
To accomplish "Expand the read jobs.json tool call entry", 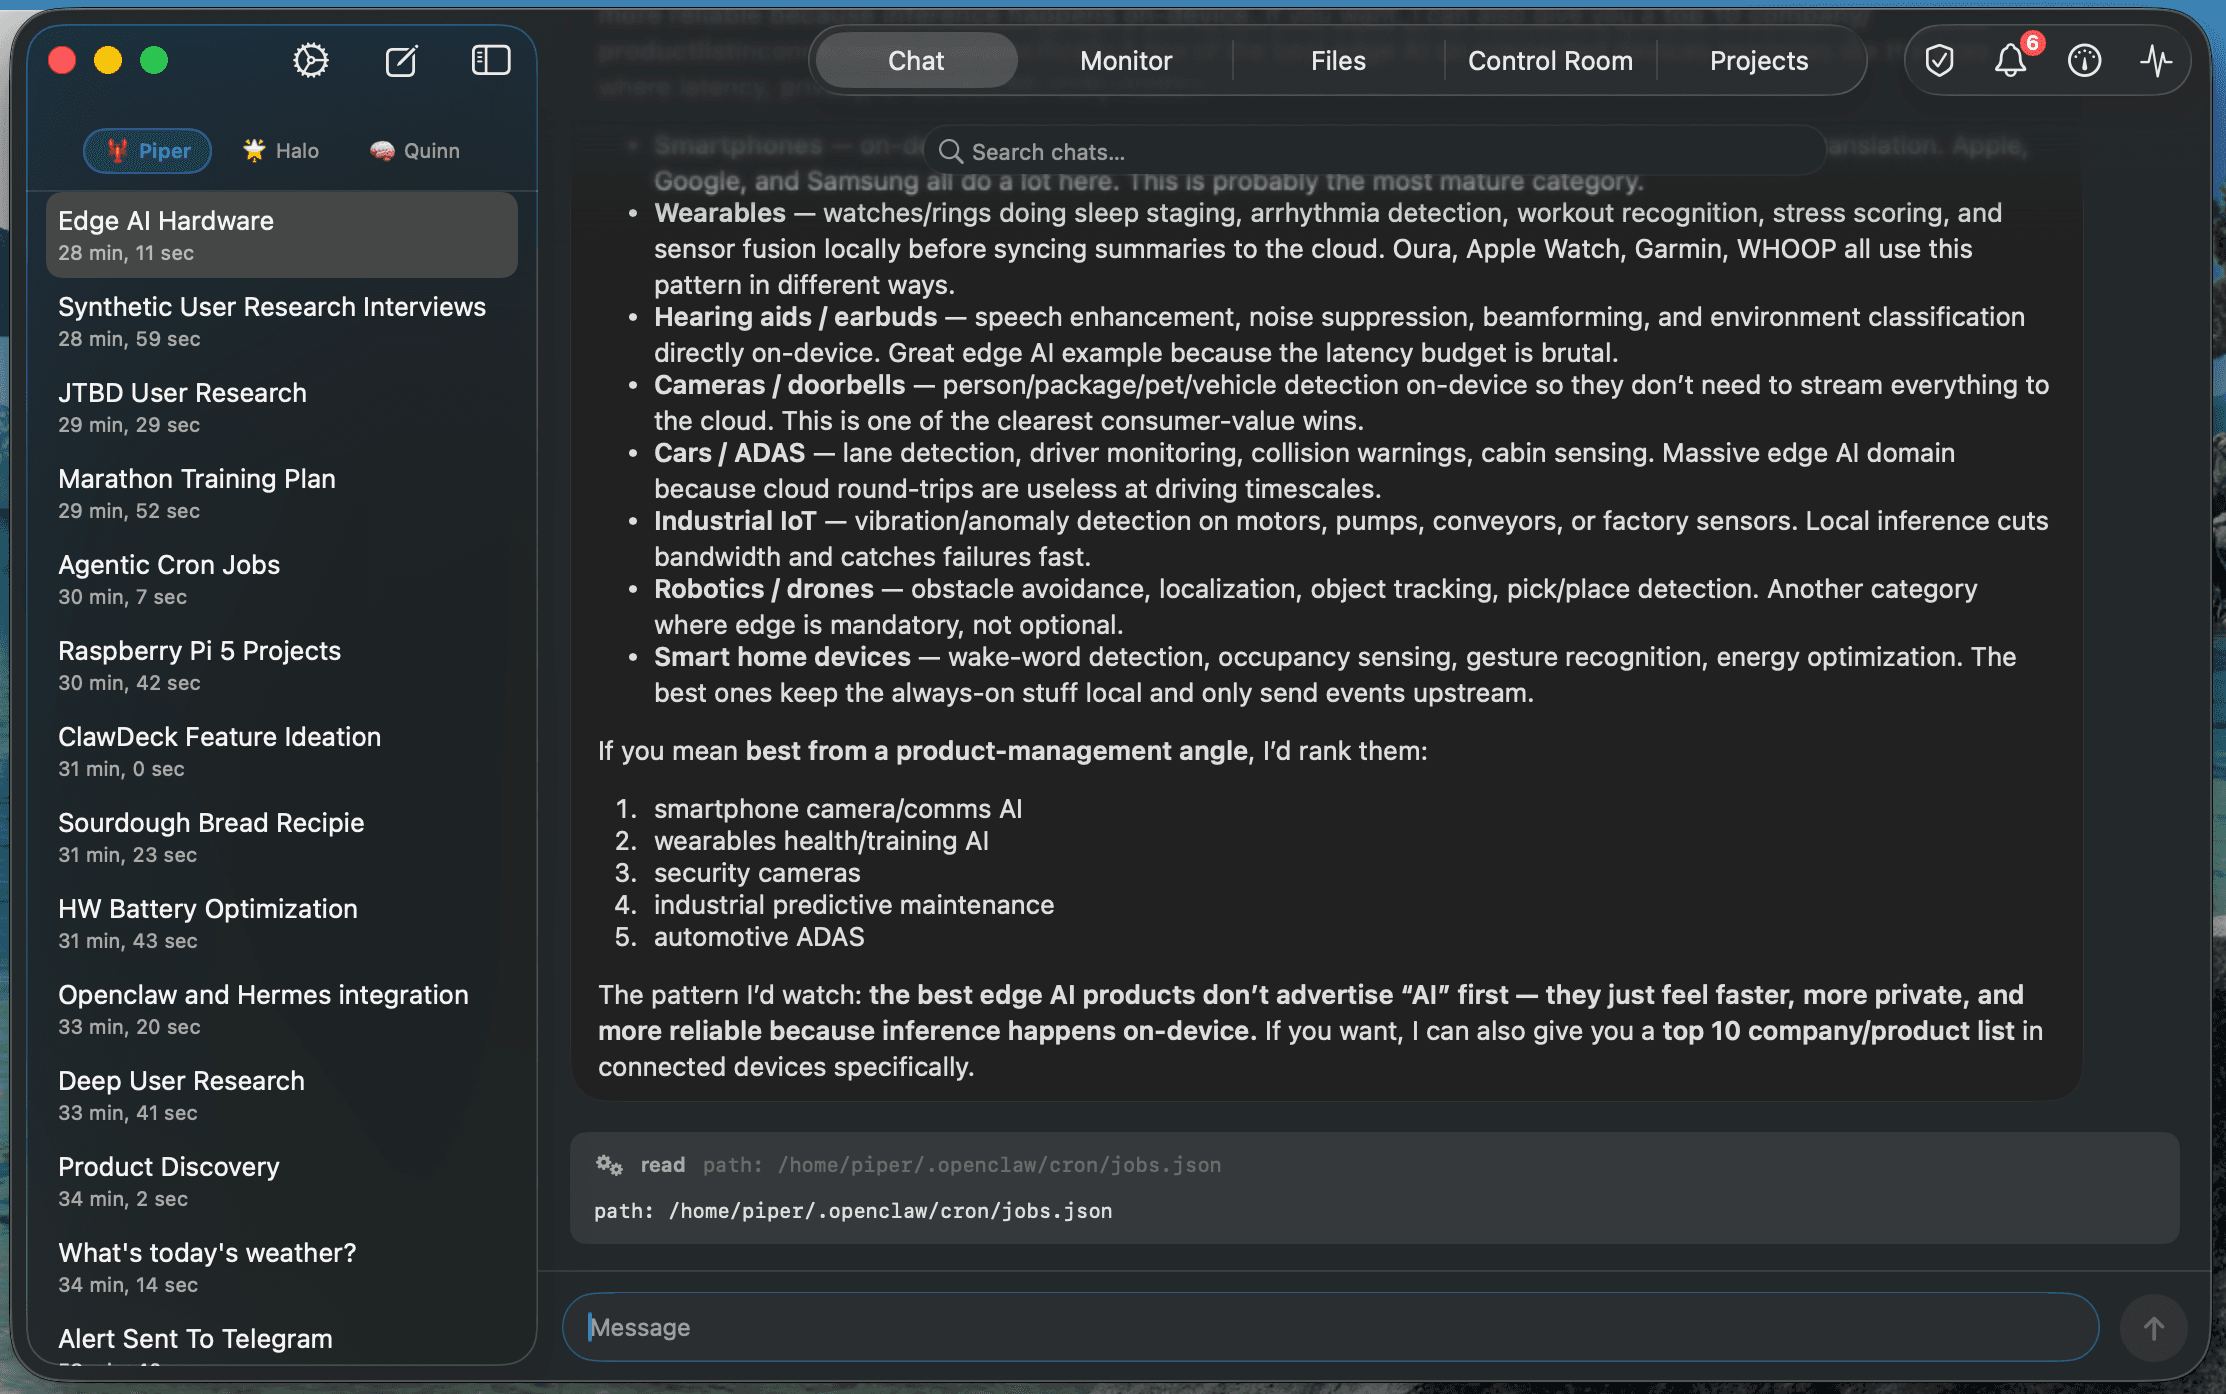I will [x=940, y=1165].
